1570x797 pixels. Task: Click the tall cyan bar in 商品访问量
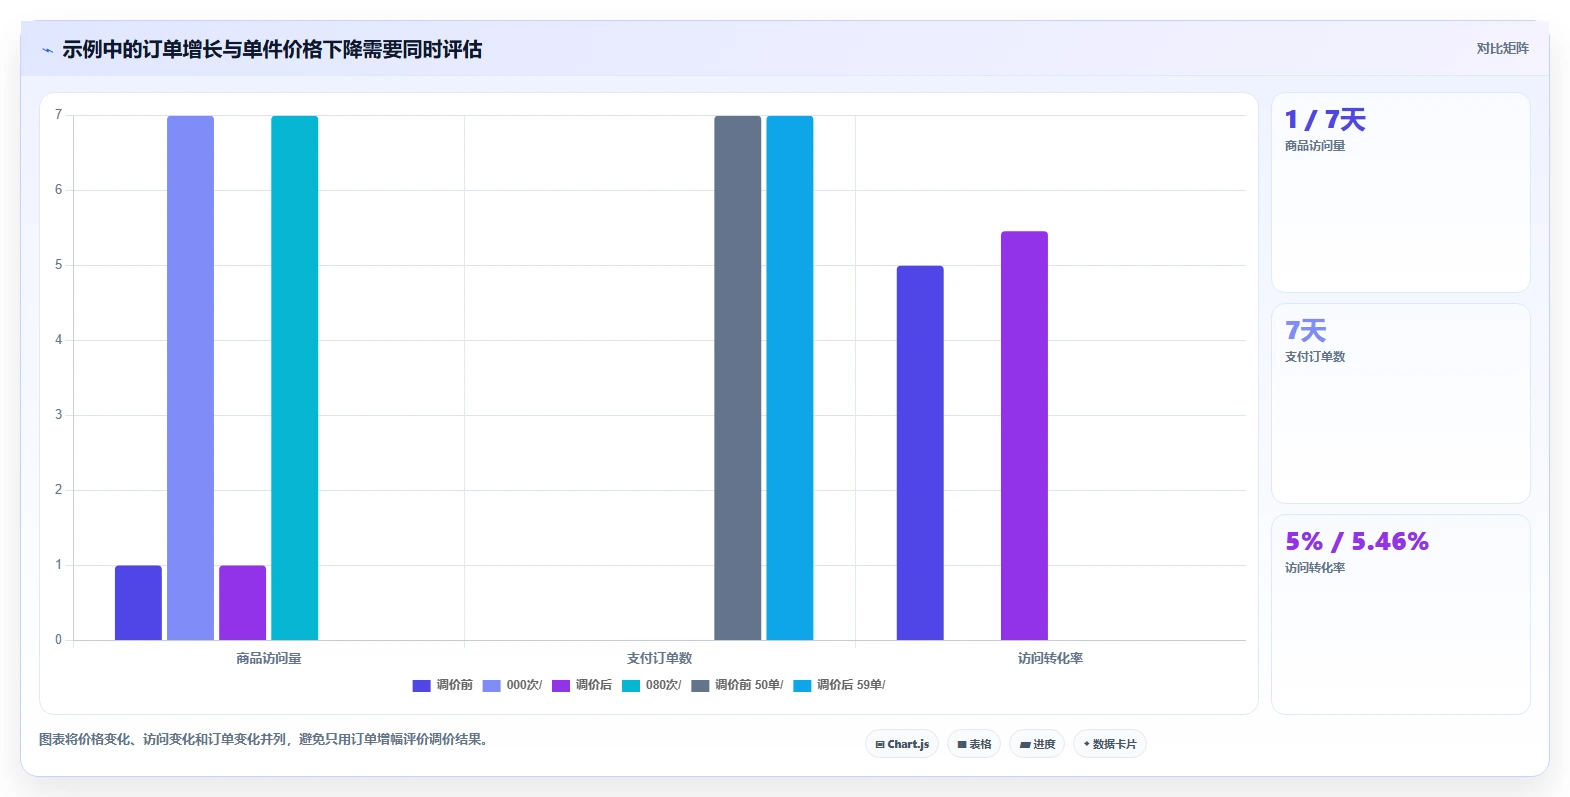pyautogui.click(x=295, y=378)
